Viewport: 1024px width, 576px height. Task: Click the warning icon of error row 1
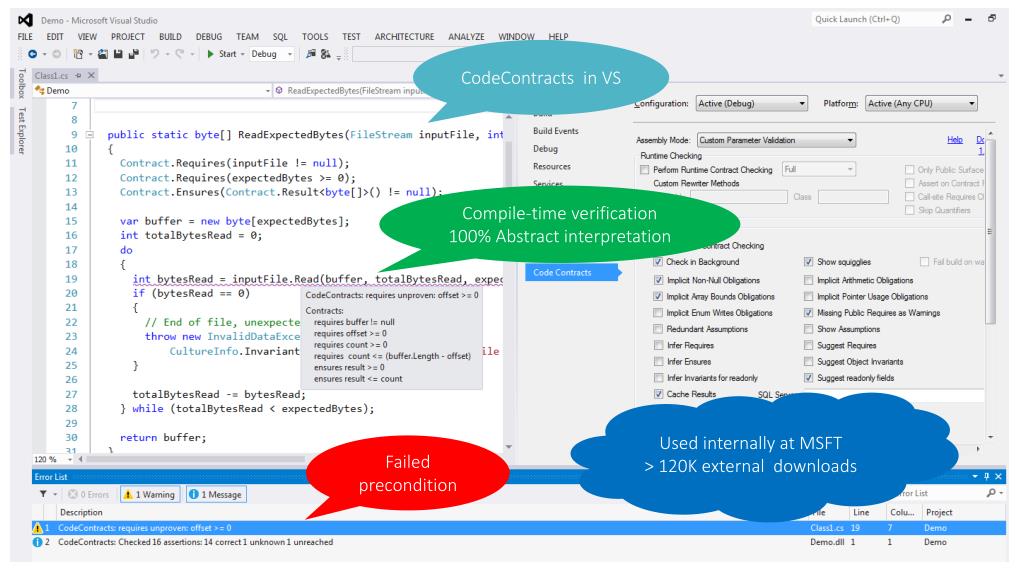tap(37, 528)
